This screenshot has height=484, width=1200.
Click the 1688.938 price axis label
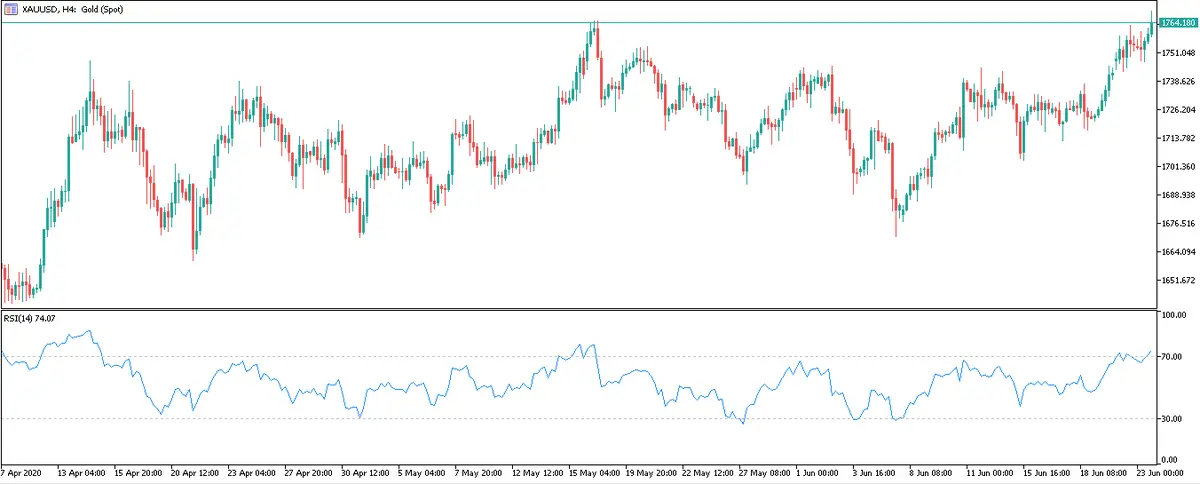tap(1178, 195)
